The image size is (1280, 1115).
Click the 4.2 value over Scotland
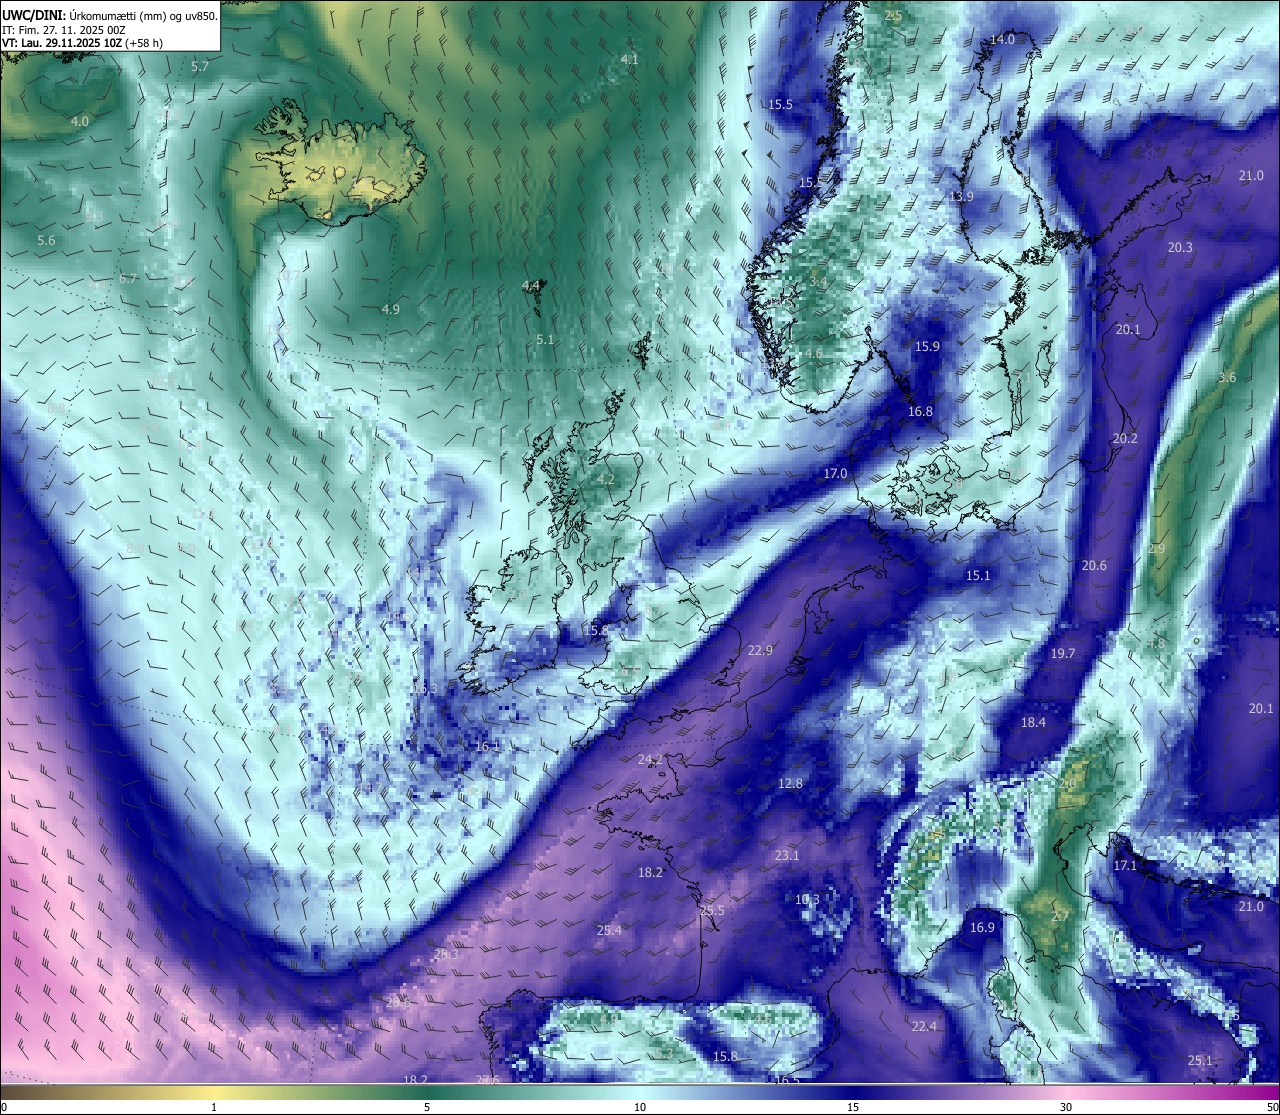click(606, 480)
